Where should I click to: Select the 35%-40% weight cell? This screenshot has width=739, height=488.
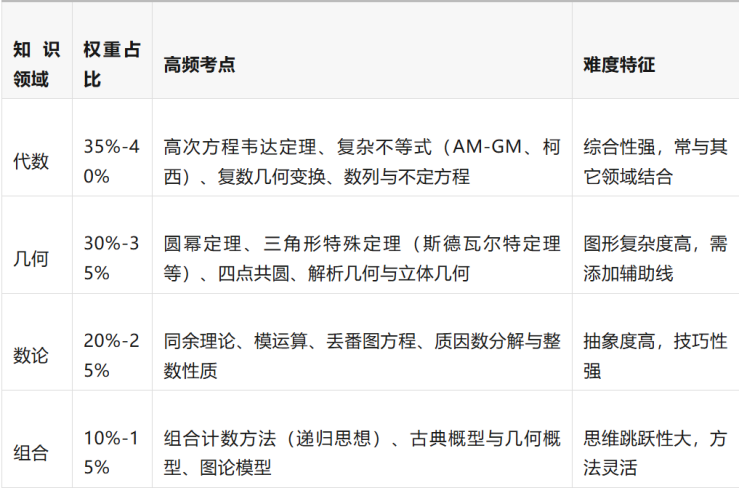coord(111,161)
